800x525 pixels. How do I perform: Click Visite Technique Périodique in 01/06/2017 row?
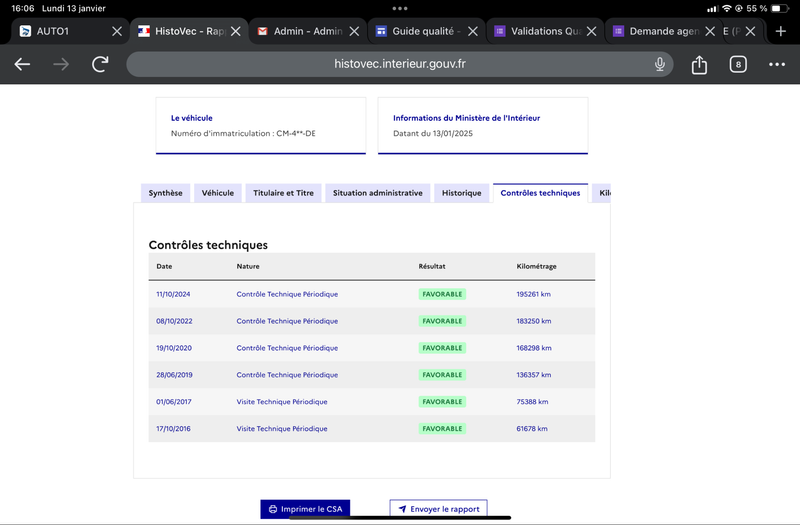coord(282,402)
